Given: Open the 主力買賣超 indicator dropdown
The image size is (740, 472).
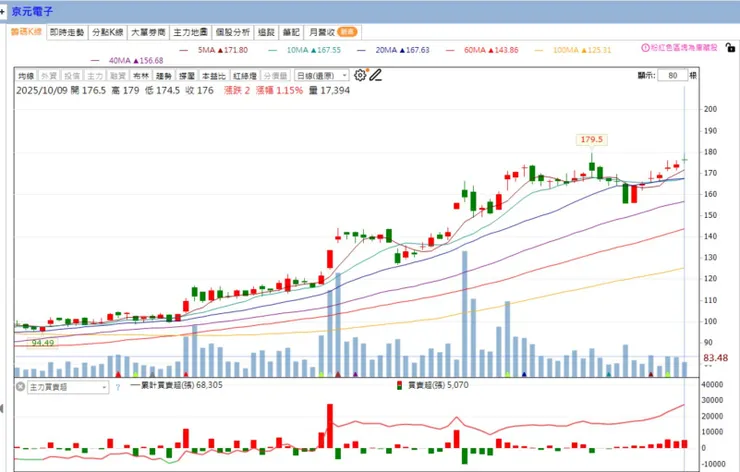Looking at the screenshot, I should pyautogui.click(x=68, y=387).
